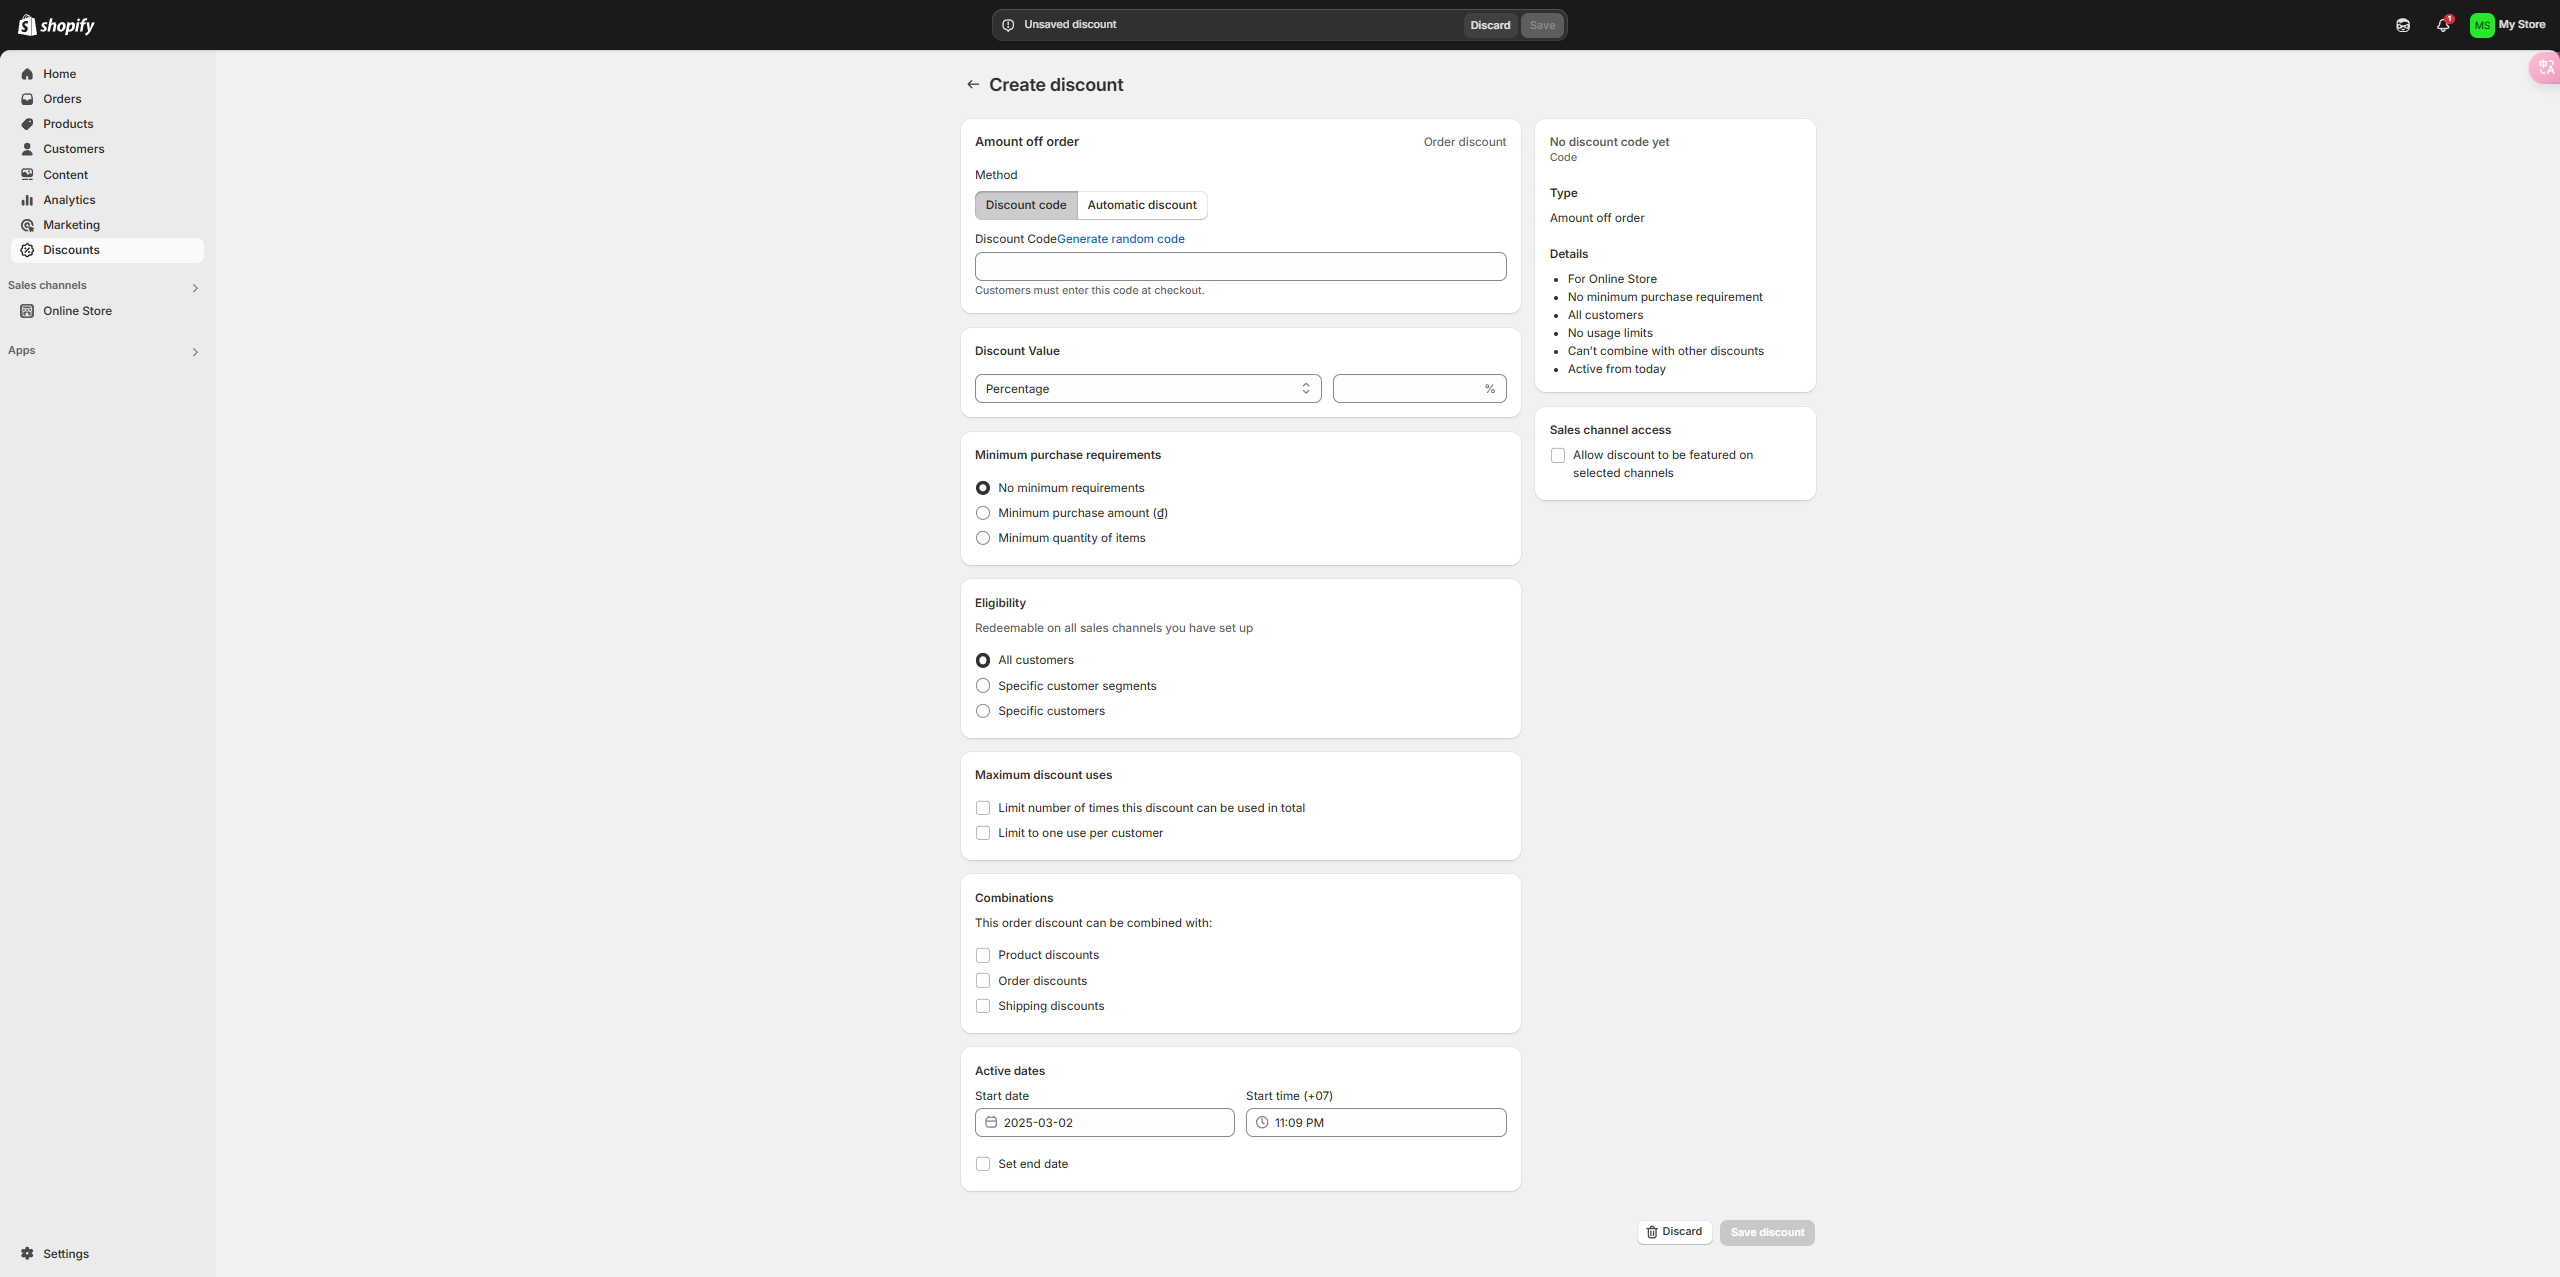Open Marketing from the sidebar

pyautogui.click(x=107, y=225)
